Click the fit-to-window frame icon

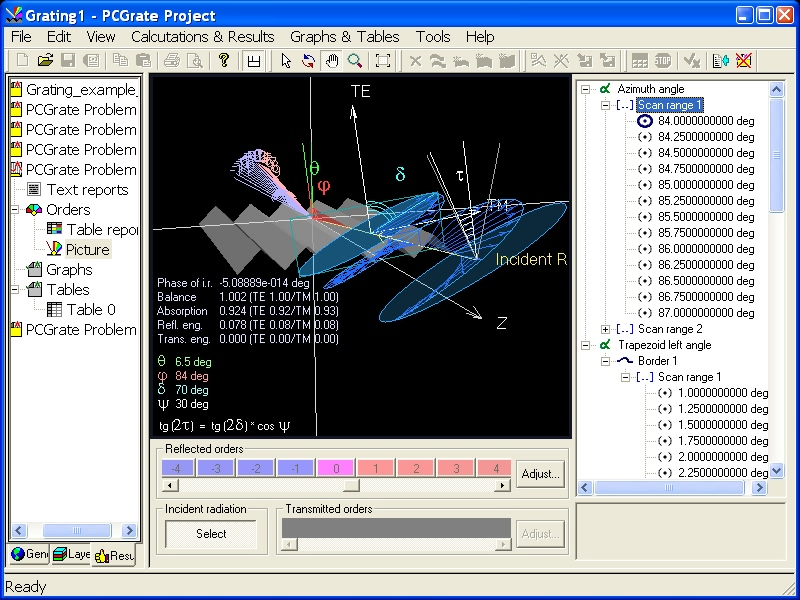(383, 61)
